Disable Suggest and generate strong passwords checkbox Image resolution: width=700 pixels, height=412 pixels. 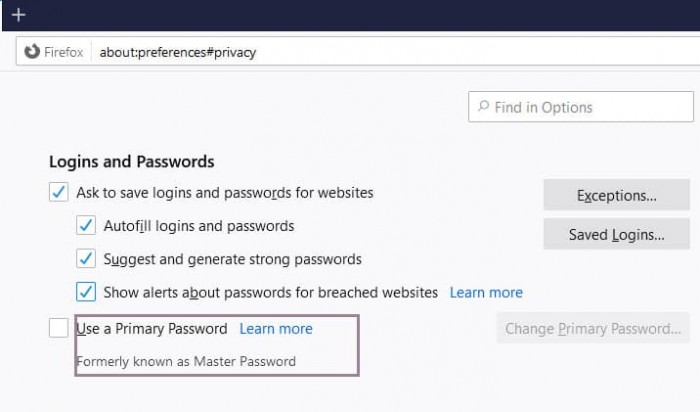point(86,259)
